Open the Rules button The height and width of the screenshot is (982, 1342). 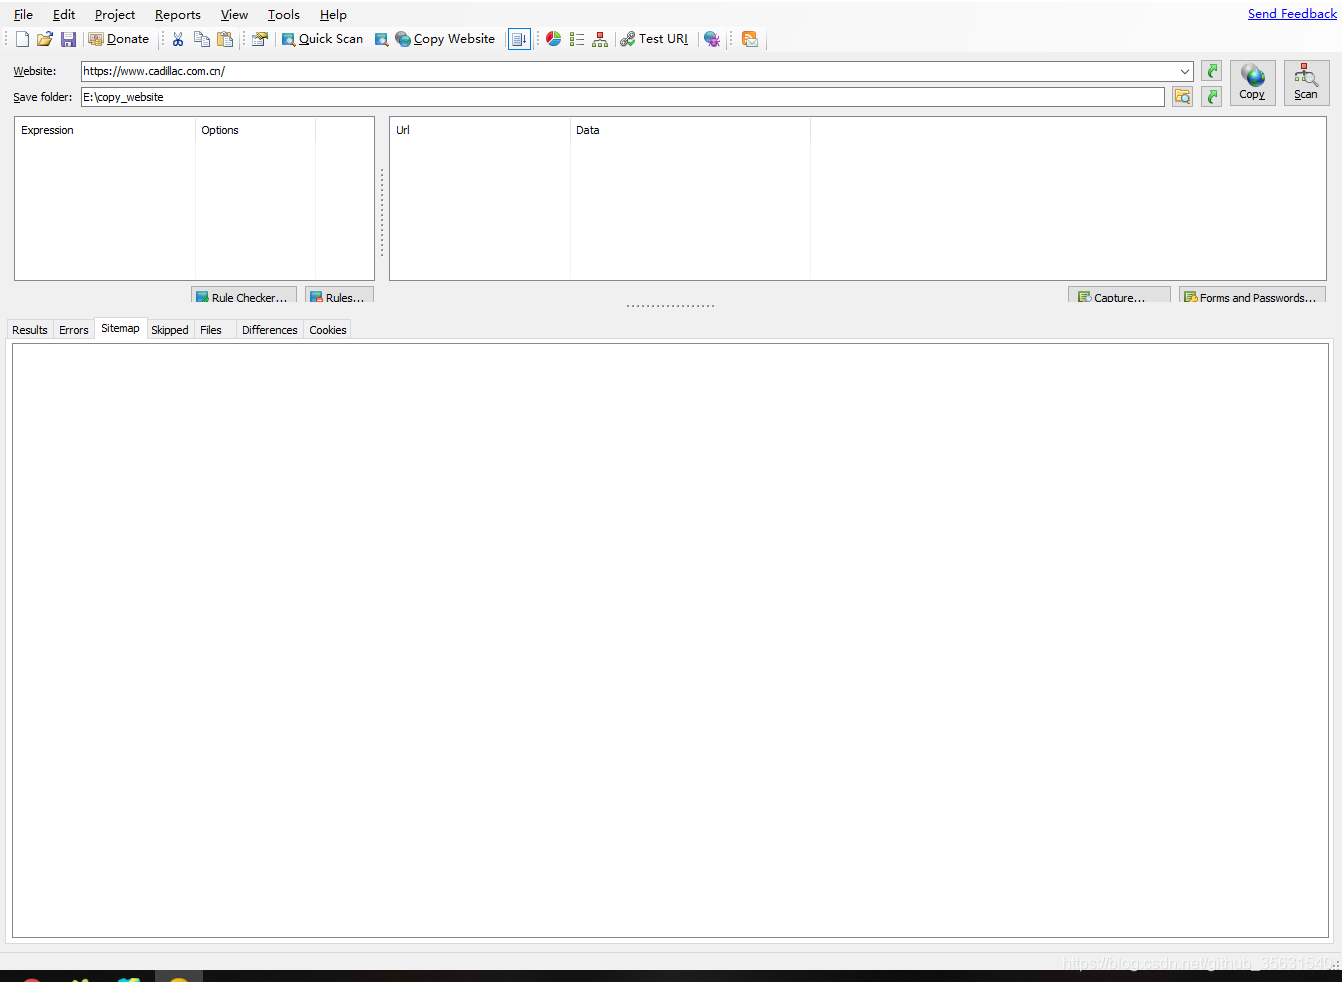[339, 296]
